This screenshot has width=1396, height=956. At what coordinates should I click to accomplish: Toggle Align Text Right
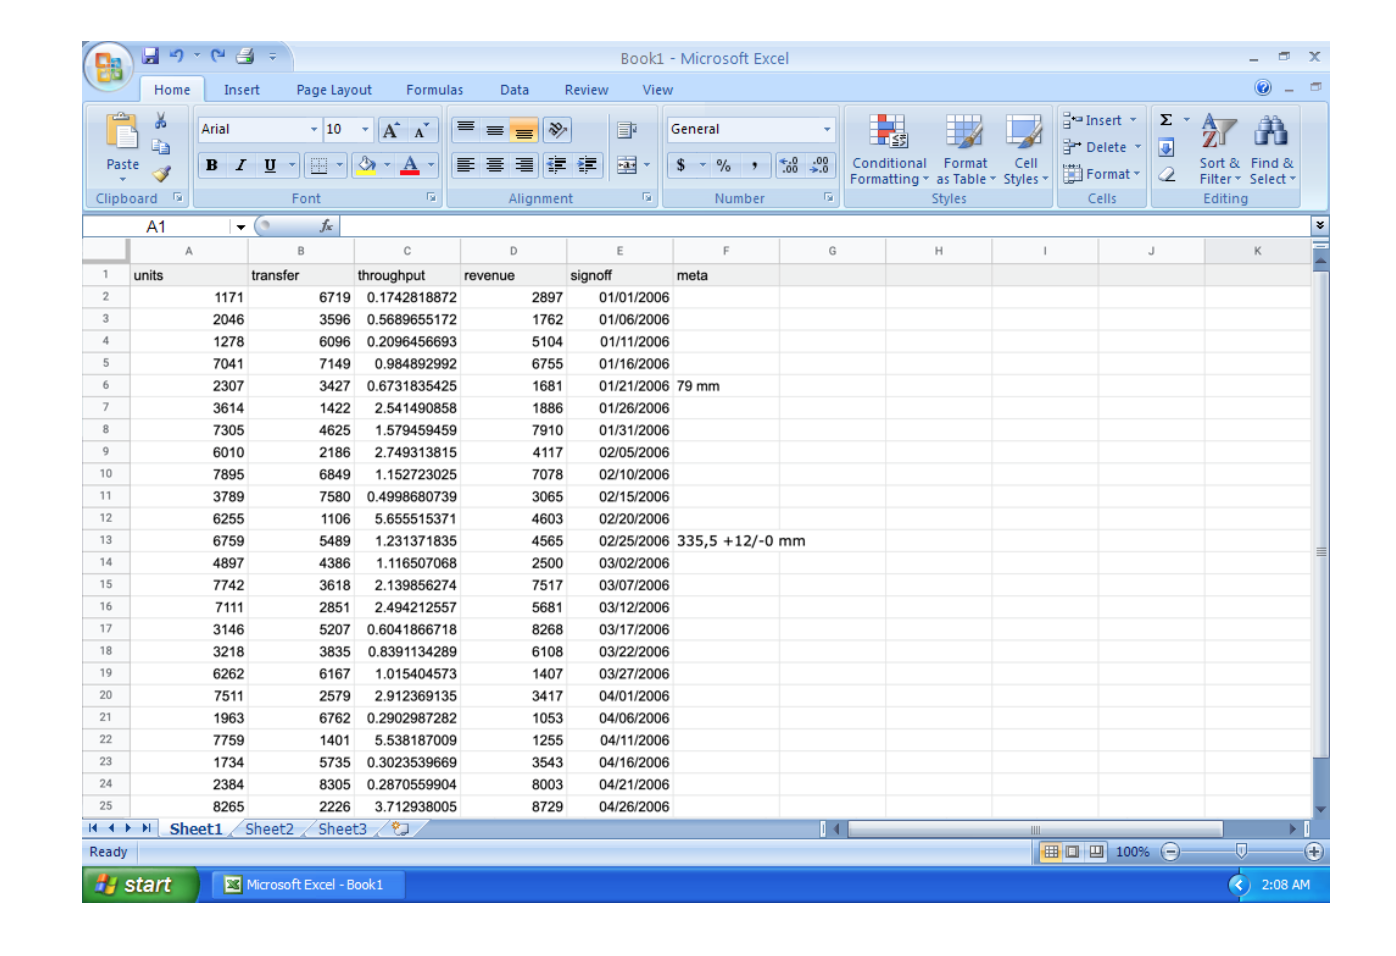[x=524, y=165]
